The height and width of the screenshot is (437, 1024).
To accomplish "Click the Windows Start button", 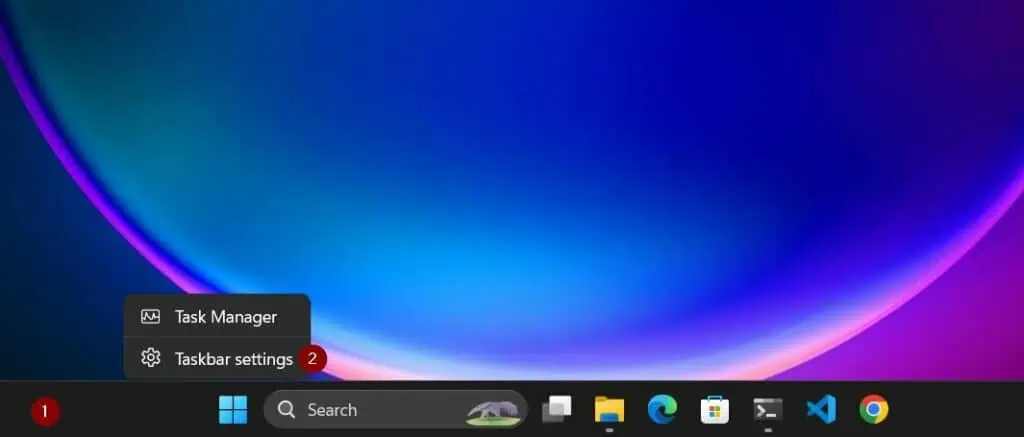I will [233, 410].
